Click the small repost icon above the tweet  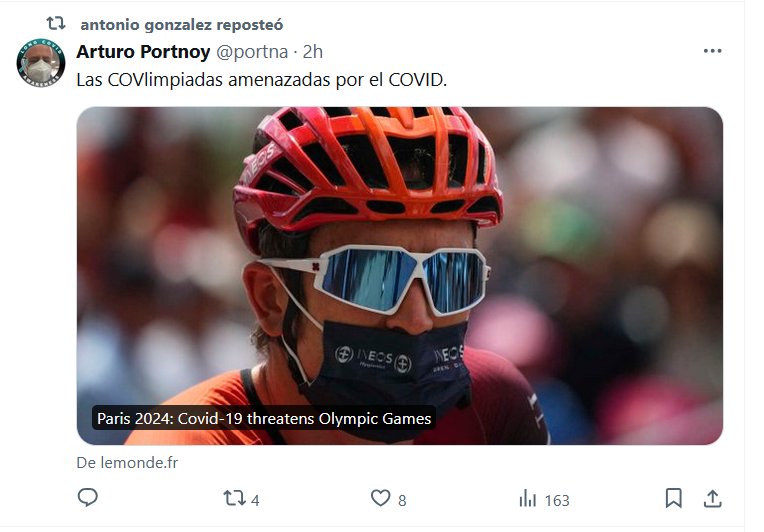pyautogui.click(x=56, y=23)
